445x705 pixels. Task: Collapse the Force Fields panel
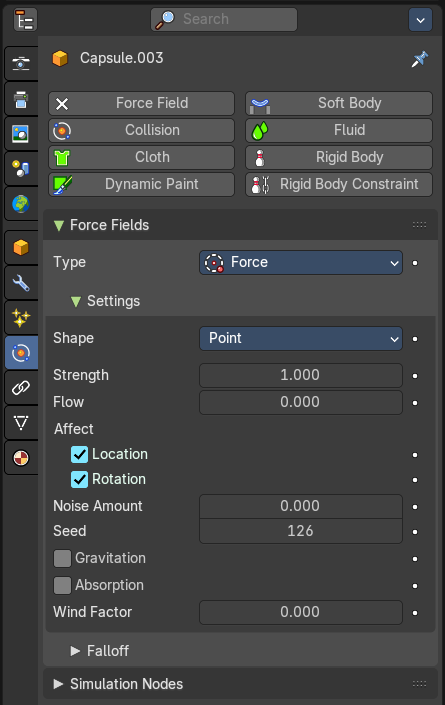(x=59, y=225)
